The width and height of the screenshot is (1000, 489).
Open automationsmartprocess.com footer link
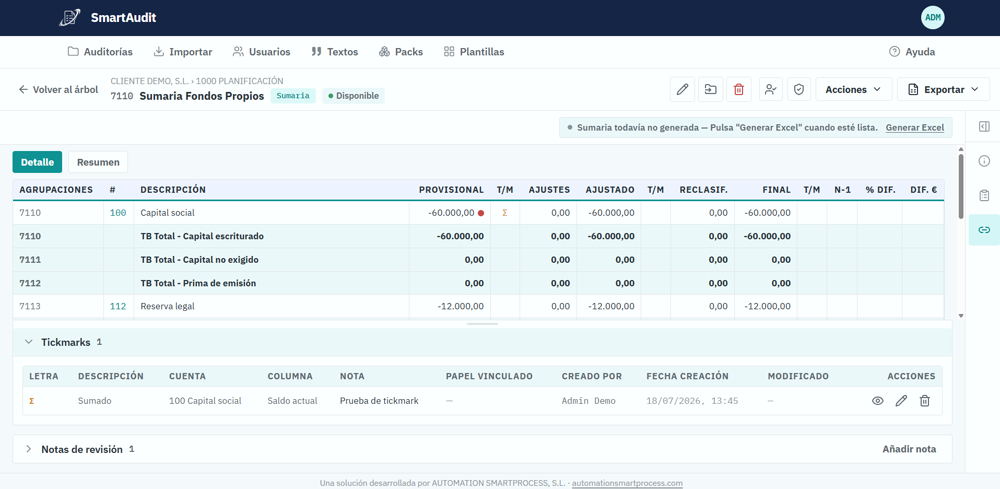click(627, 483)
